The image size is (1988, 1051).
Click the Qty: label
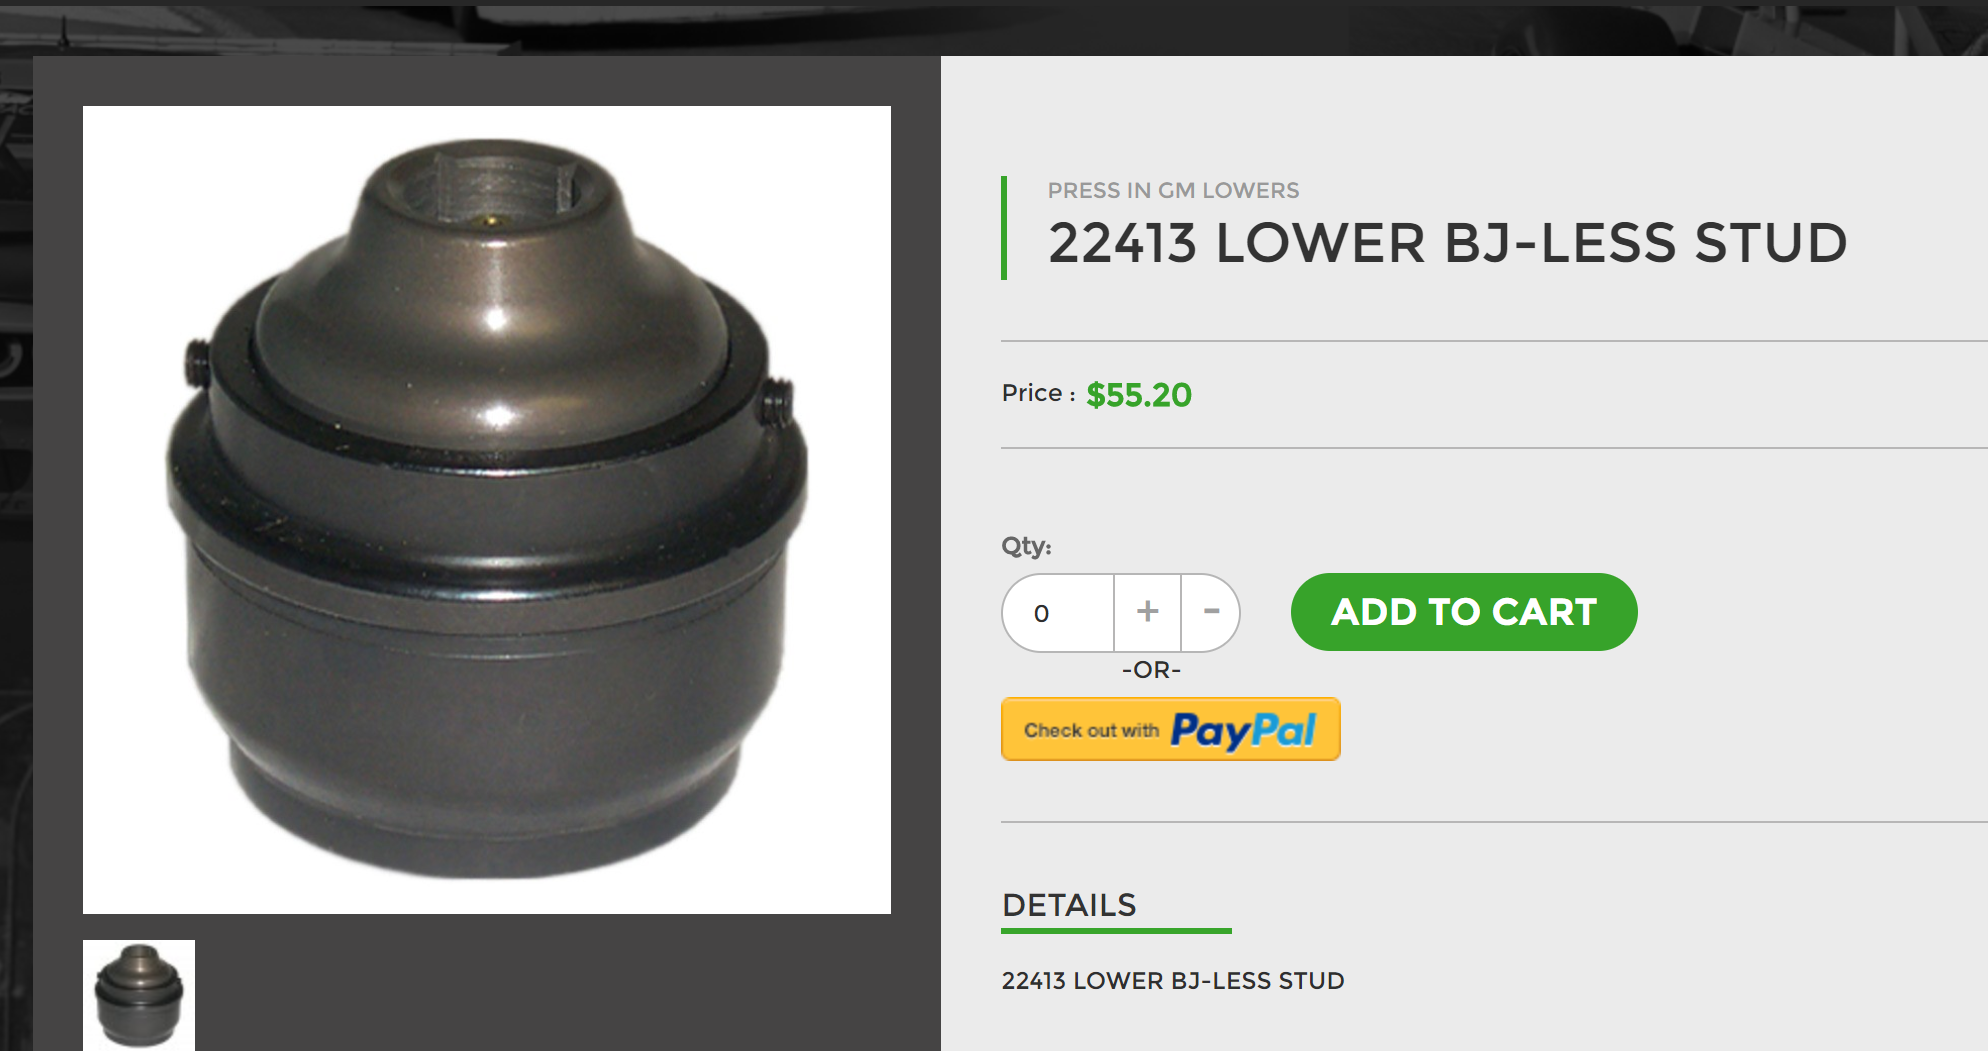pyautogui.click(x=1027, y=546)
